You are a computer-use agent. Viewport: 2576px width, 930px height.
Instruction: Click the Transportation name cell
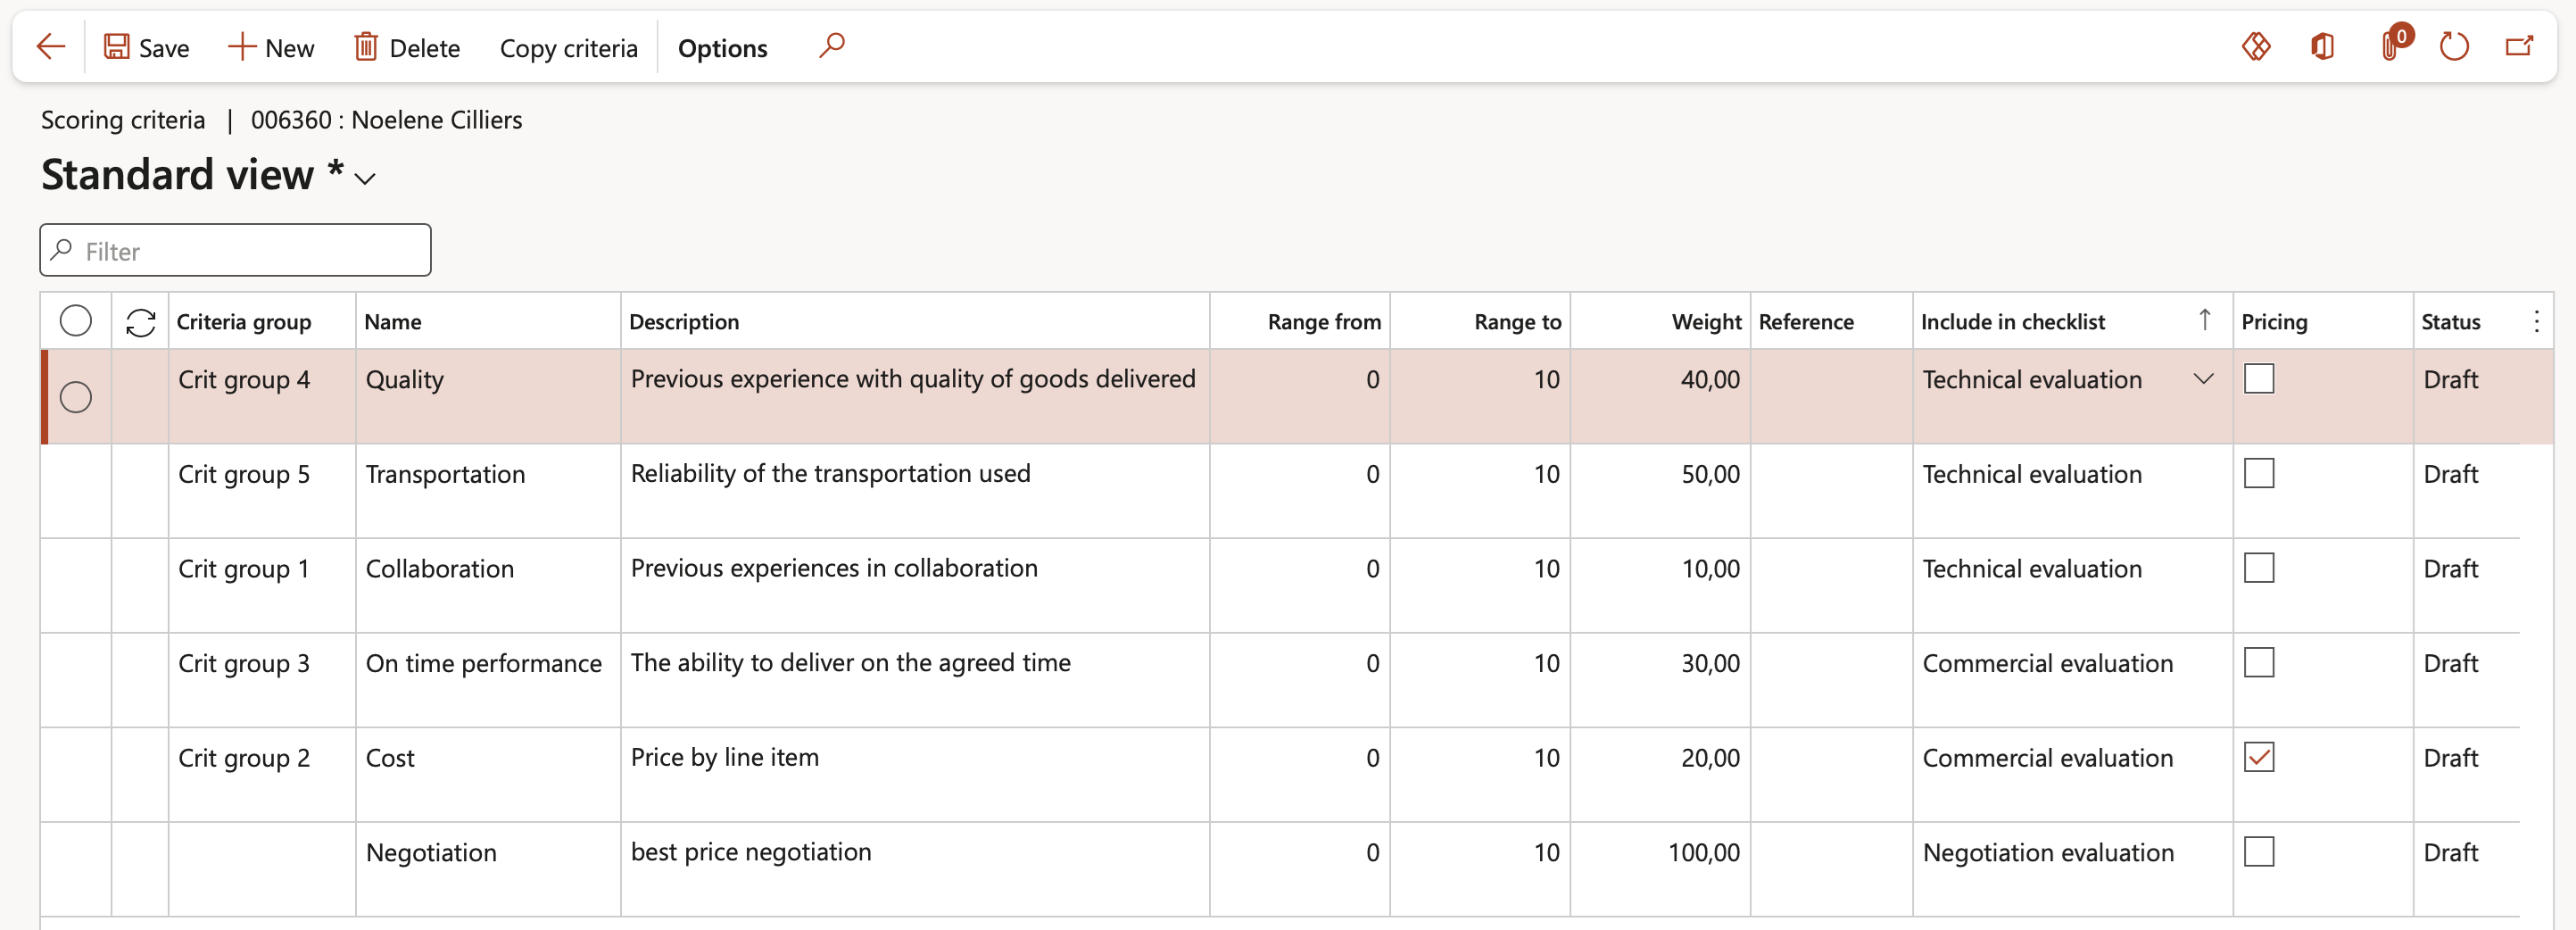pyautogui.click(x=488, y=491)
